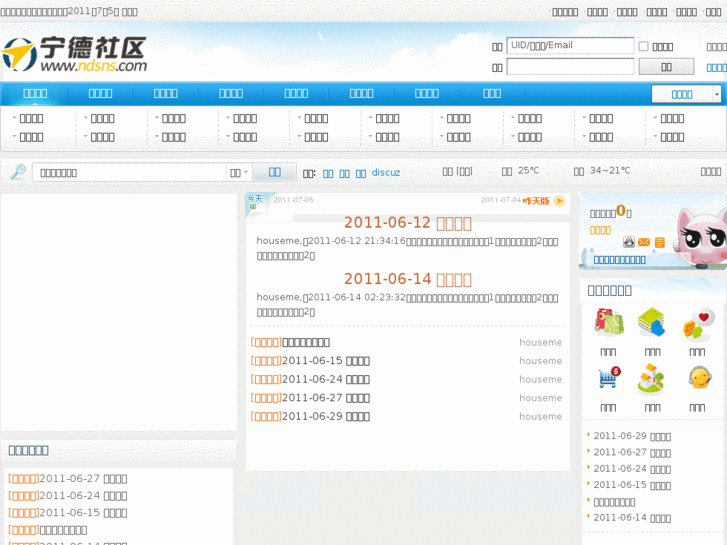The height and width of the screenshot is (545, 727).
Task: Click the pink cat mascot image
Action: 699,239
